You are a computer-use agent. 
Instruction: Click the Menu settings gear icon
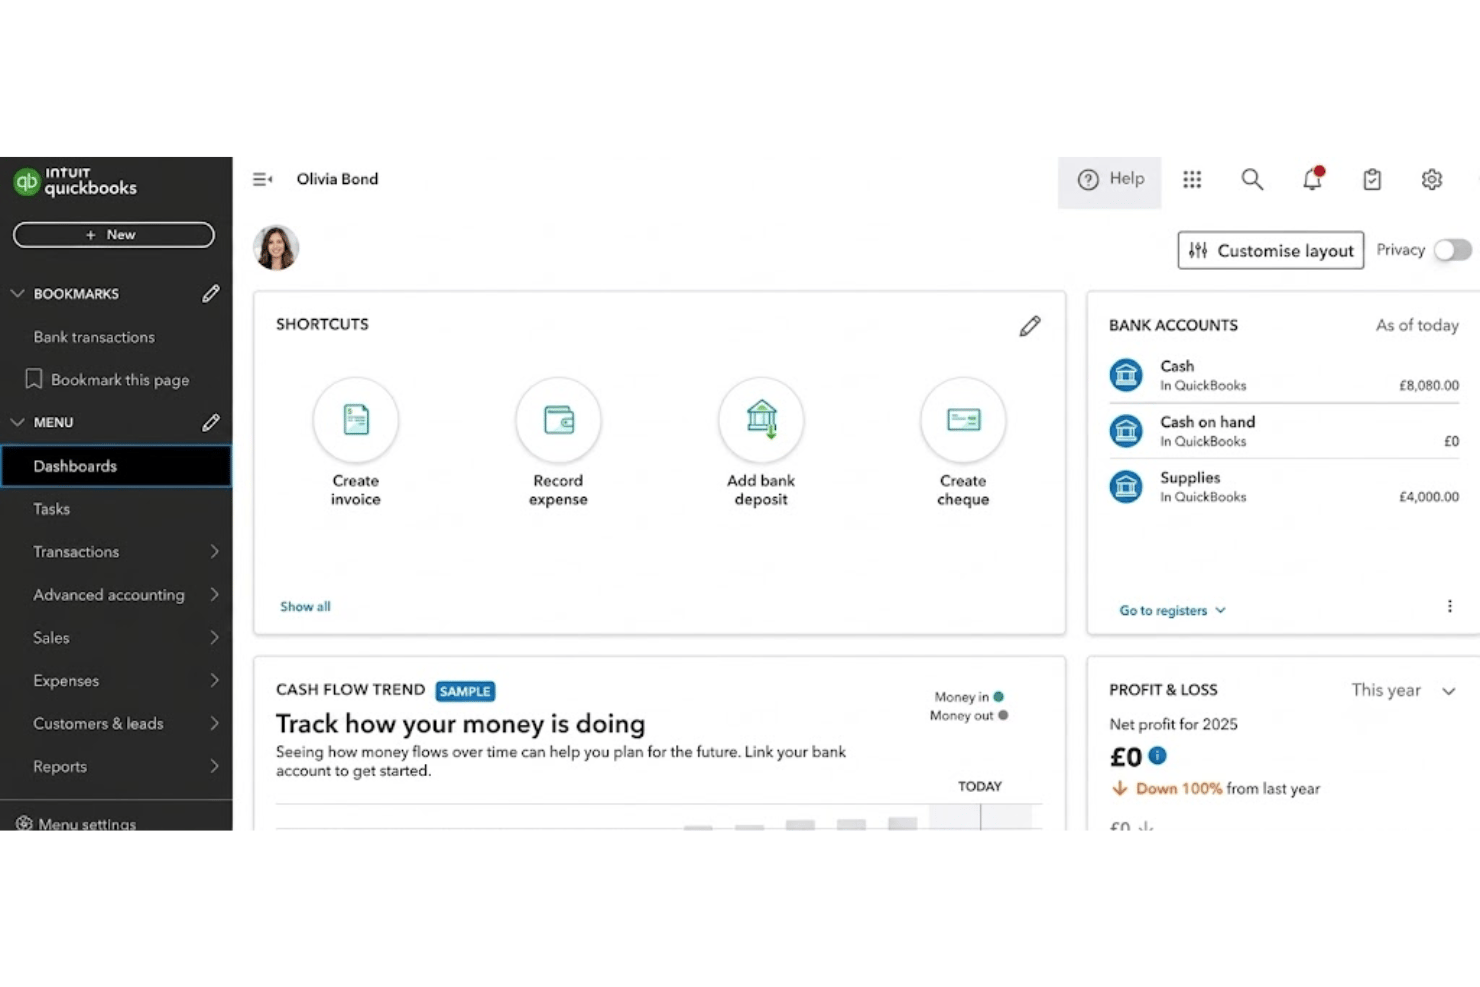click(x=24, y=823)
